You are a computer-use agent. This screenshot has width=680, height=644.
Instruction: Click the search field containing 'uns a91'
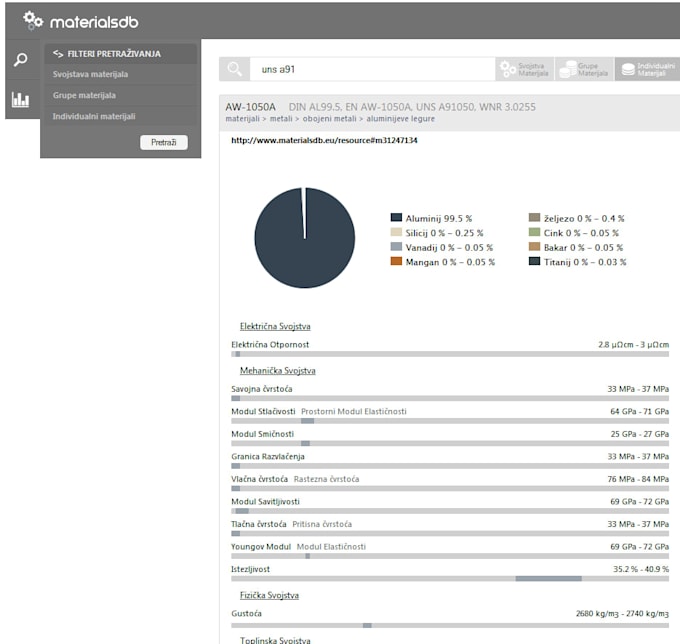tap(372, 69)
